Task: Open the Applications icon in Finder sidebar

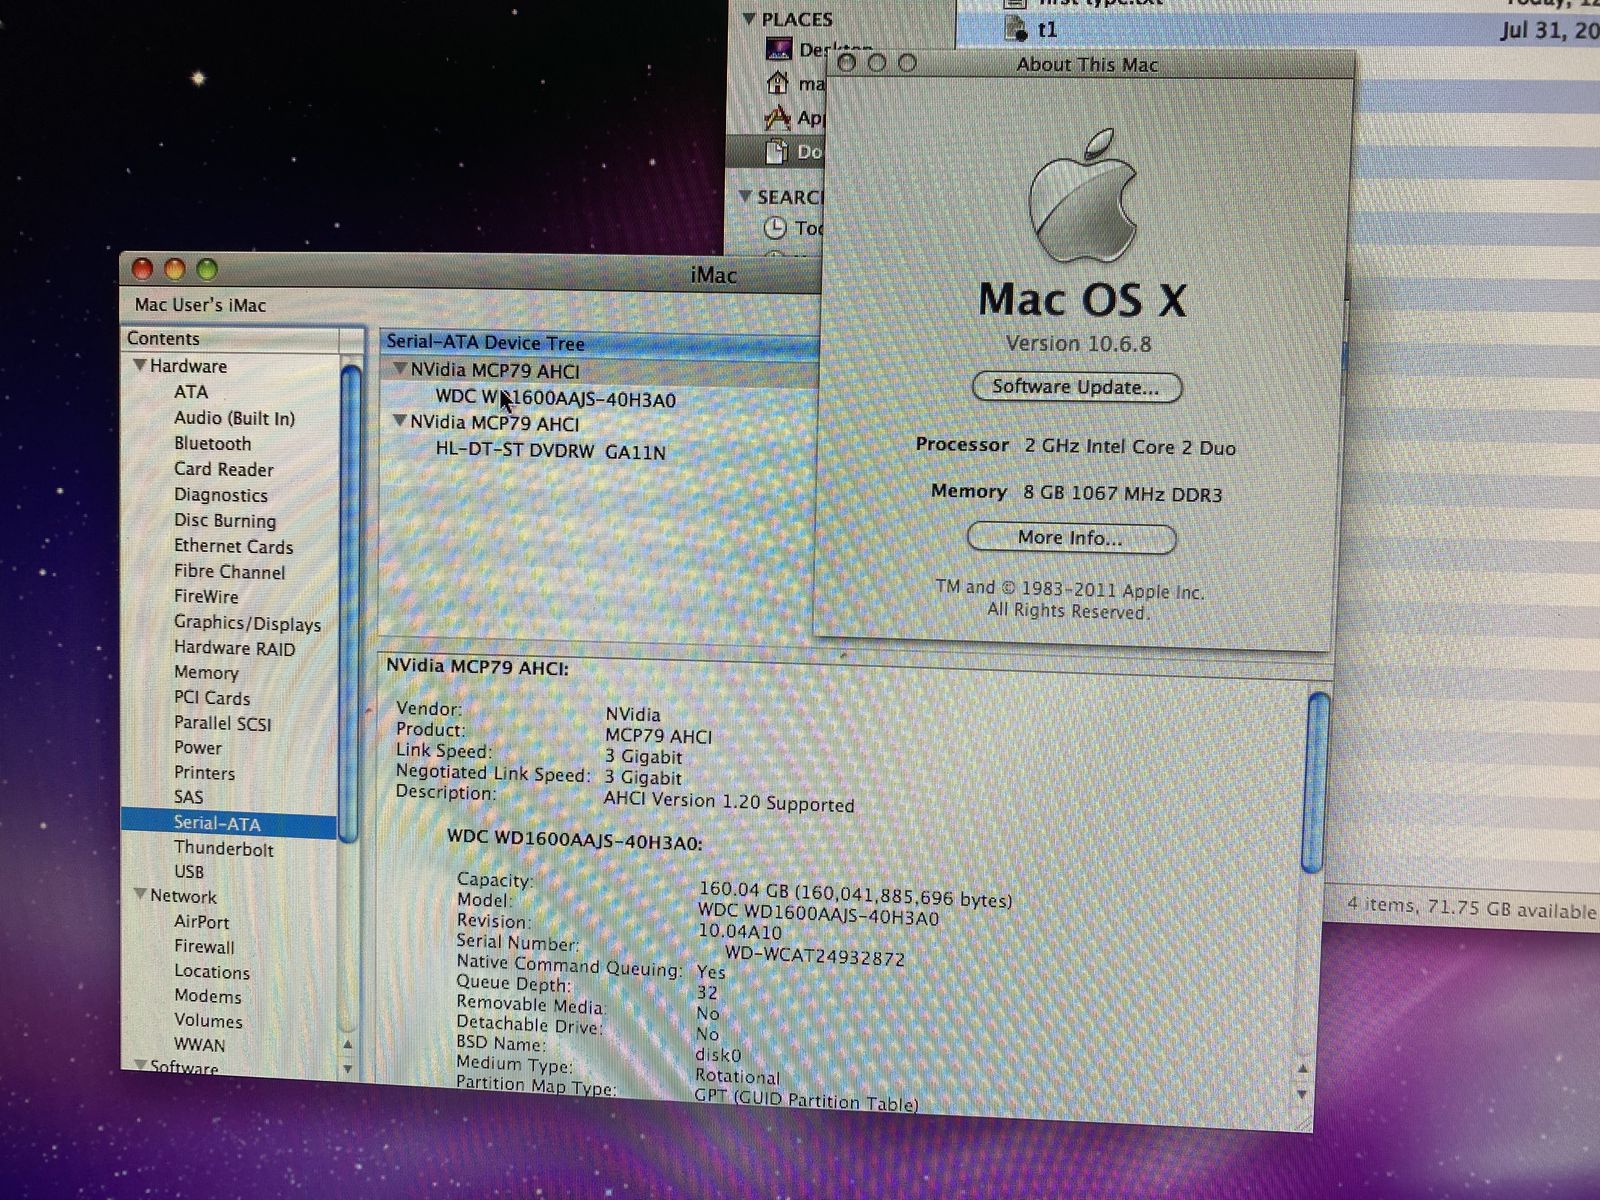Action: click(778, 118)
